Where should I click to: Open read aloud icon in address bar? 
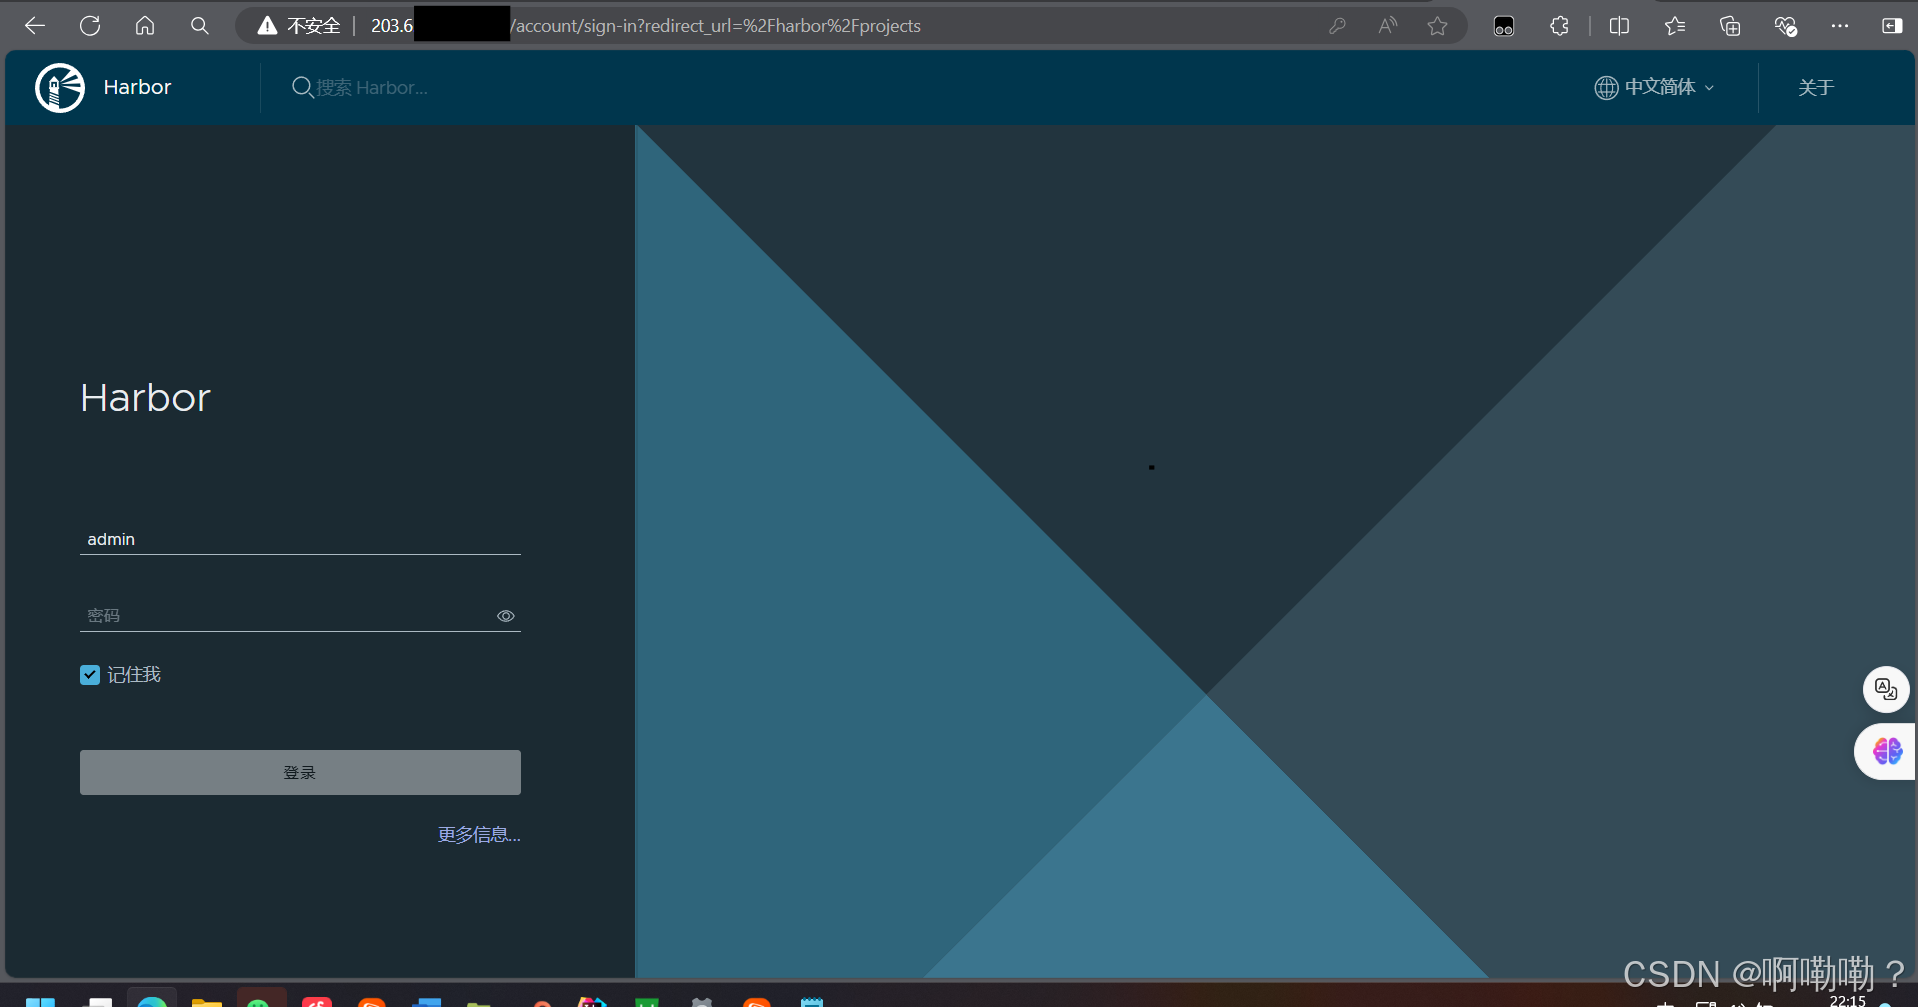coord(1387,26)
